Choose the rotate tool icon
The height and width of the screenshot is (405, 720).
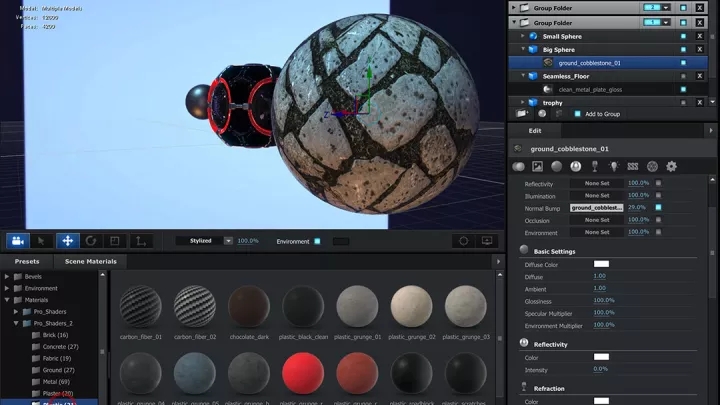click(x=91, y=241)
